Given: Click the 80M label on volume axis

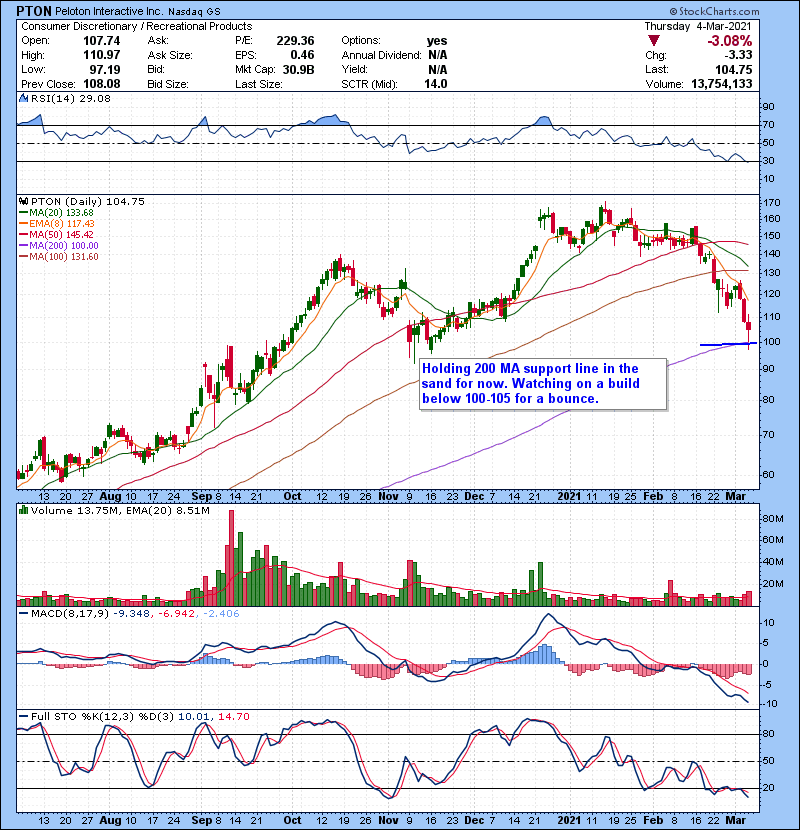Looking at the screenshot, I should 773,519.
